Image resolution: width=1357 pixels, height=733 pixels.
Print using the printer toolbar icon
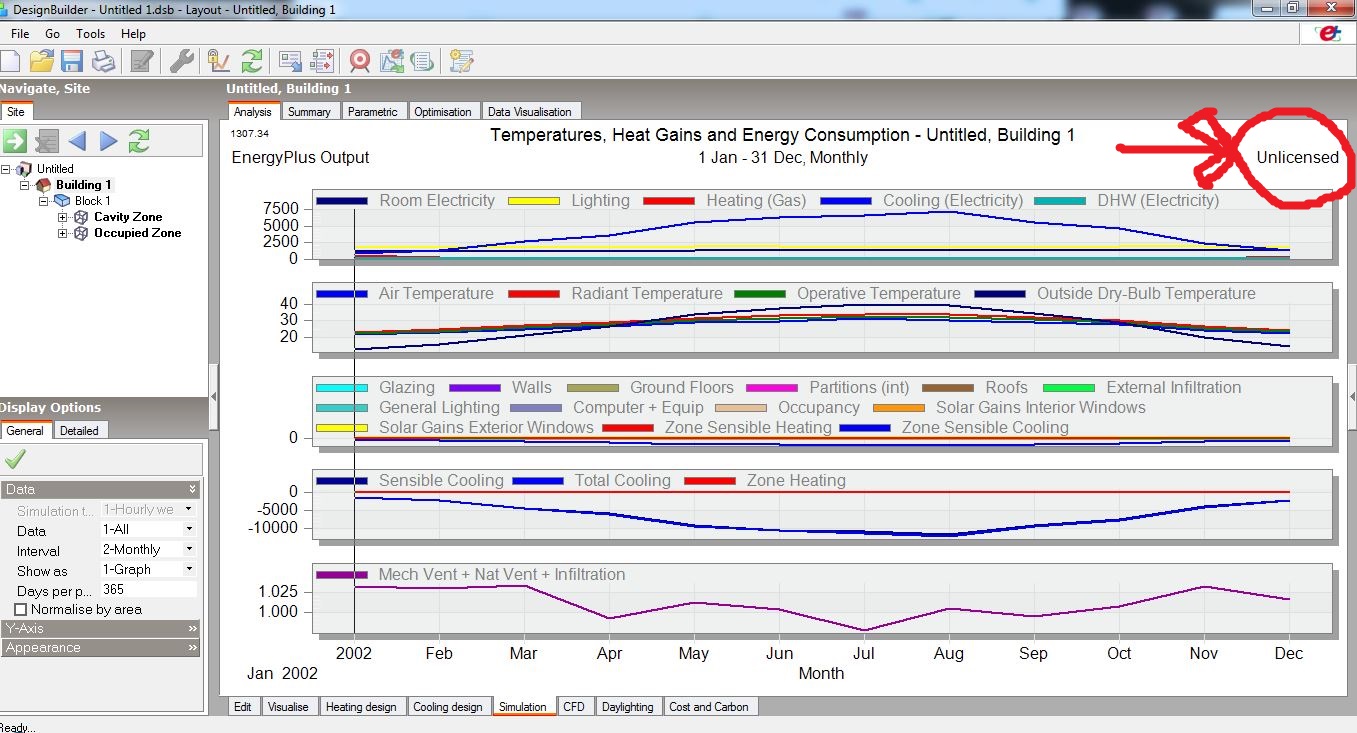click(x=103, y=61)
